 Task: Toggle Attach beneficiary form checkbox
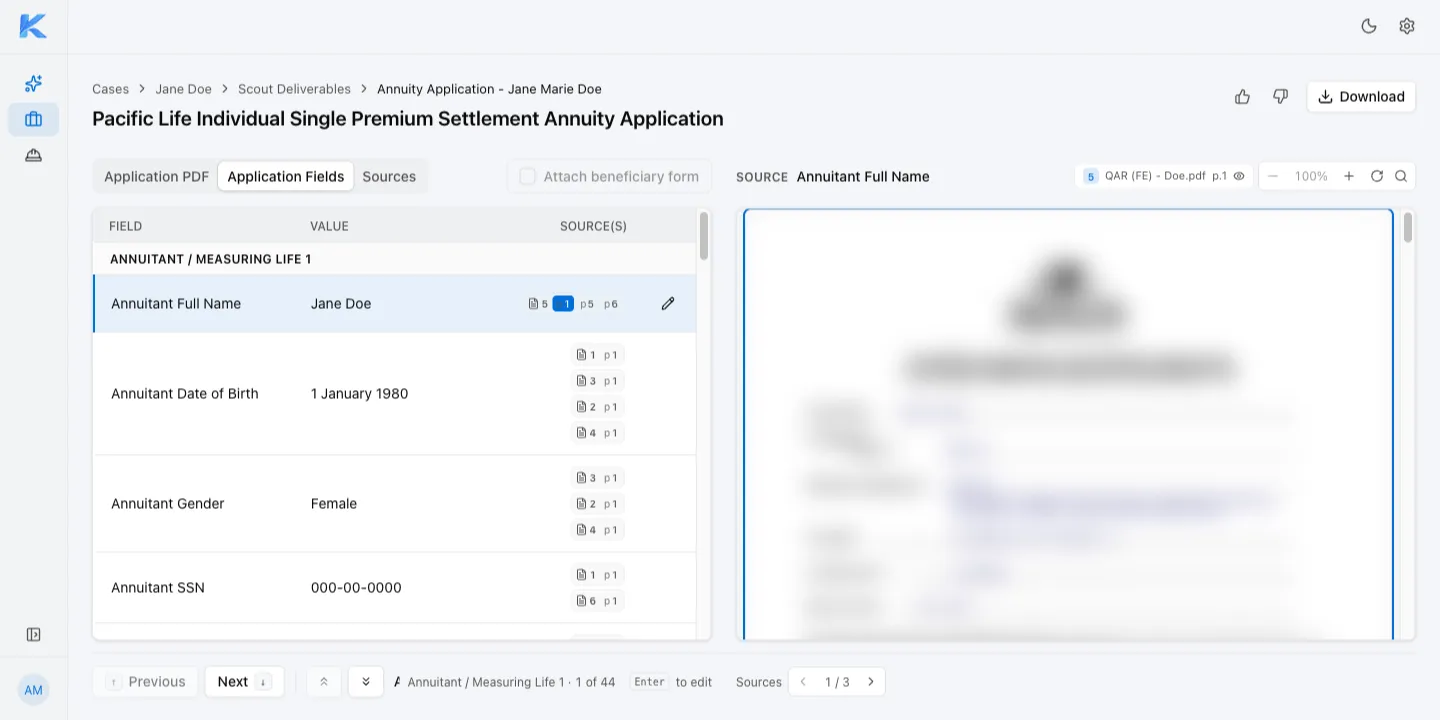click(527, 176)
